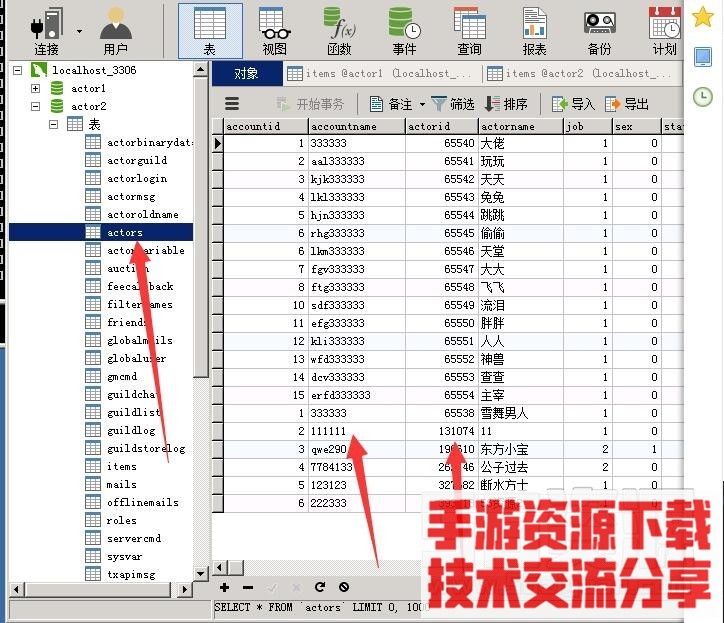Click 开始事务 begin transaction button

pyautogui.click(x=310, y=104)
